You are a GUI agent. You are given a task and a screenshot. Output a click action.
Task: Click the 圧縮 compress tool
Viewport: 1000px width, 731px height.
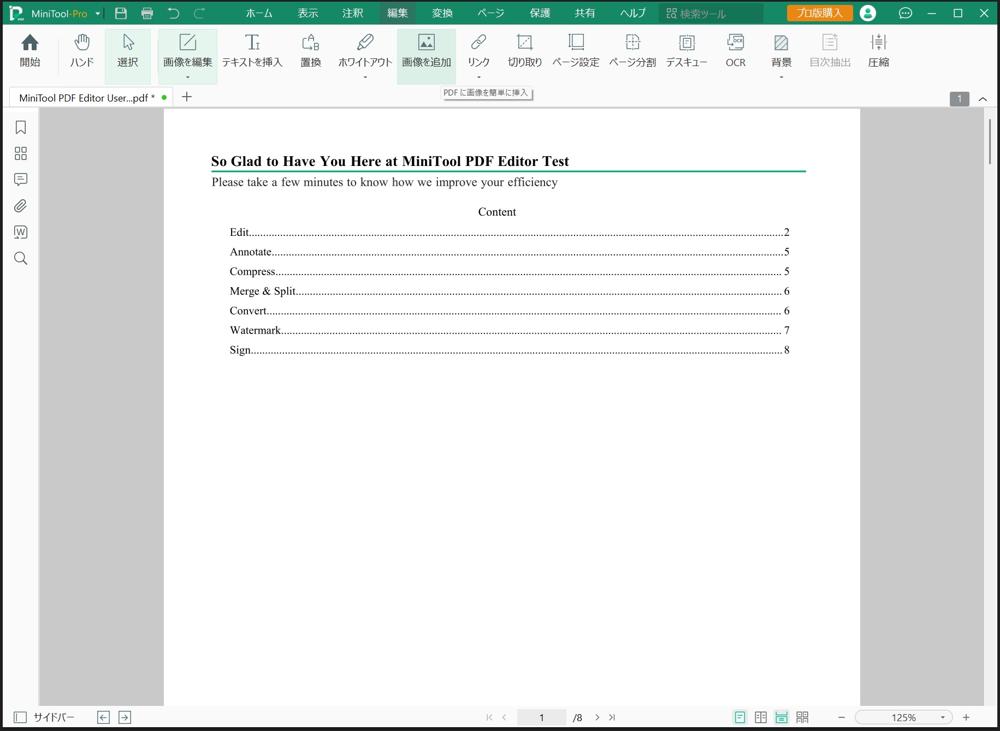(878, 51)
